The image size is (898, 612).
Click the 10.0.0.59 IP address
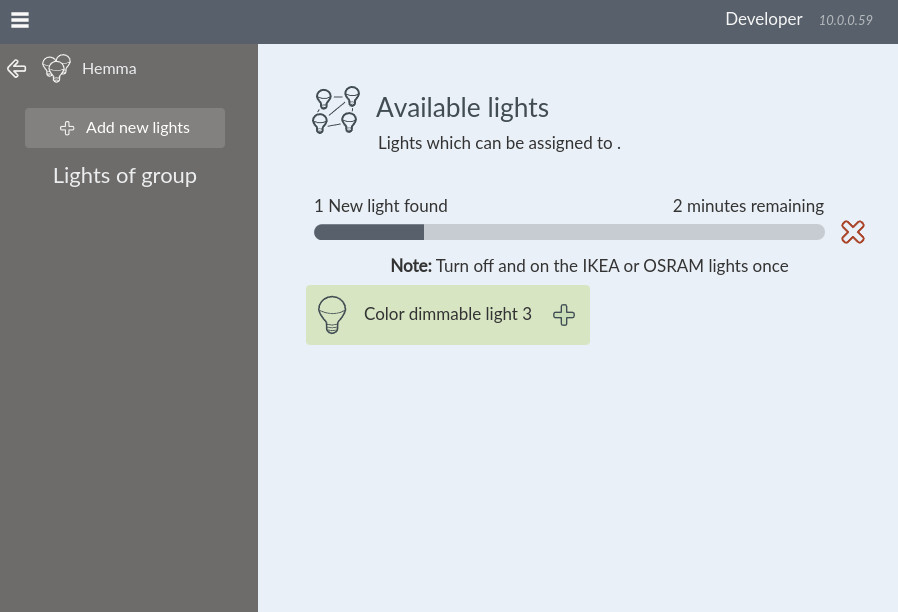click(845, 20)
